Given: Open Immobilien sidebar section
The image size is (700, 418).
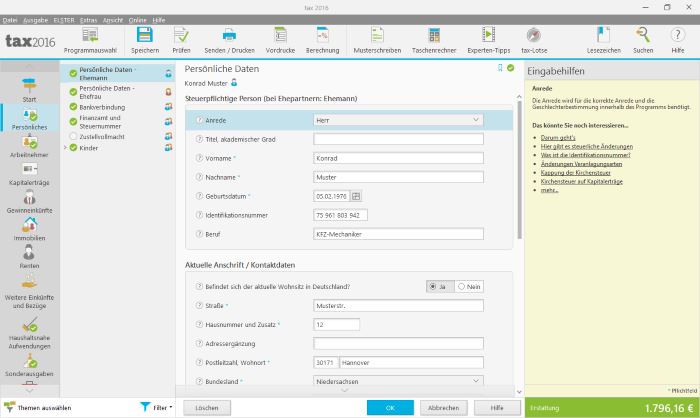Looking at the screenshot, I should (29, 230).
